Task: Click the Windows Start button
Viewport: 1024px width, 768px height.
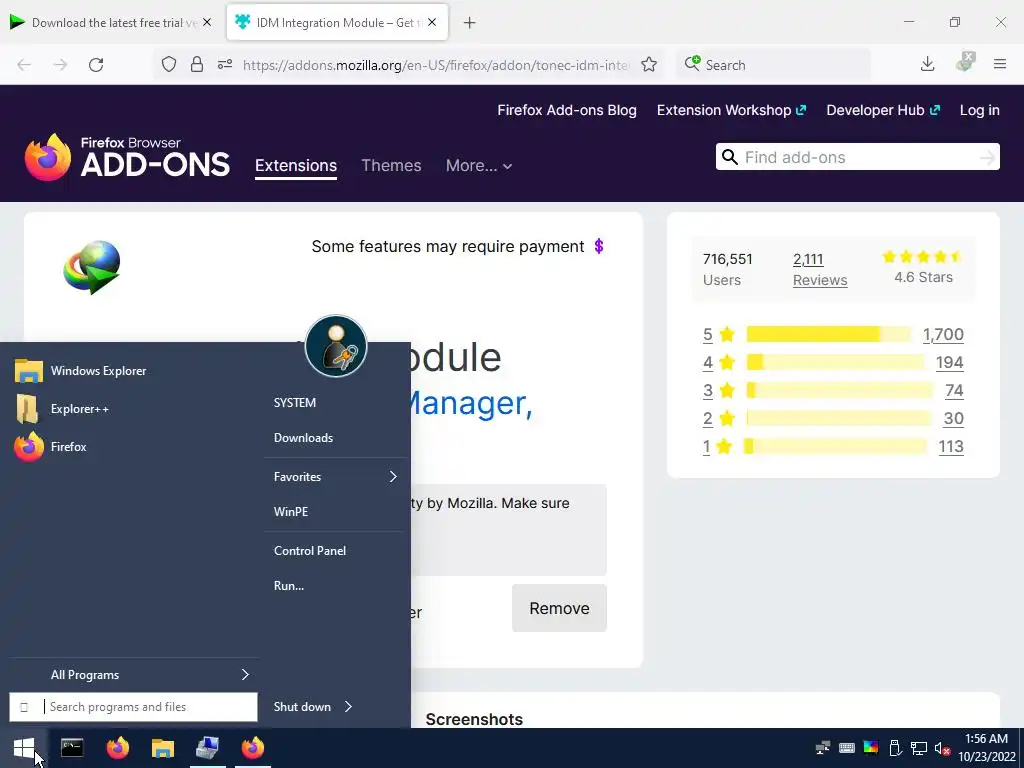Action: coord(24,748)
